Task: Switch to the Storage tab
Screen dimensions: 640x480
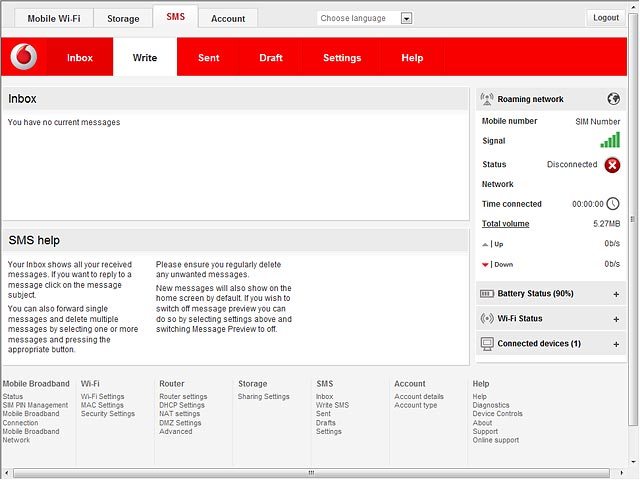Action: click(x=123, y=18)
